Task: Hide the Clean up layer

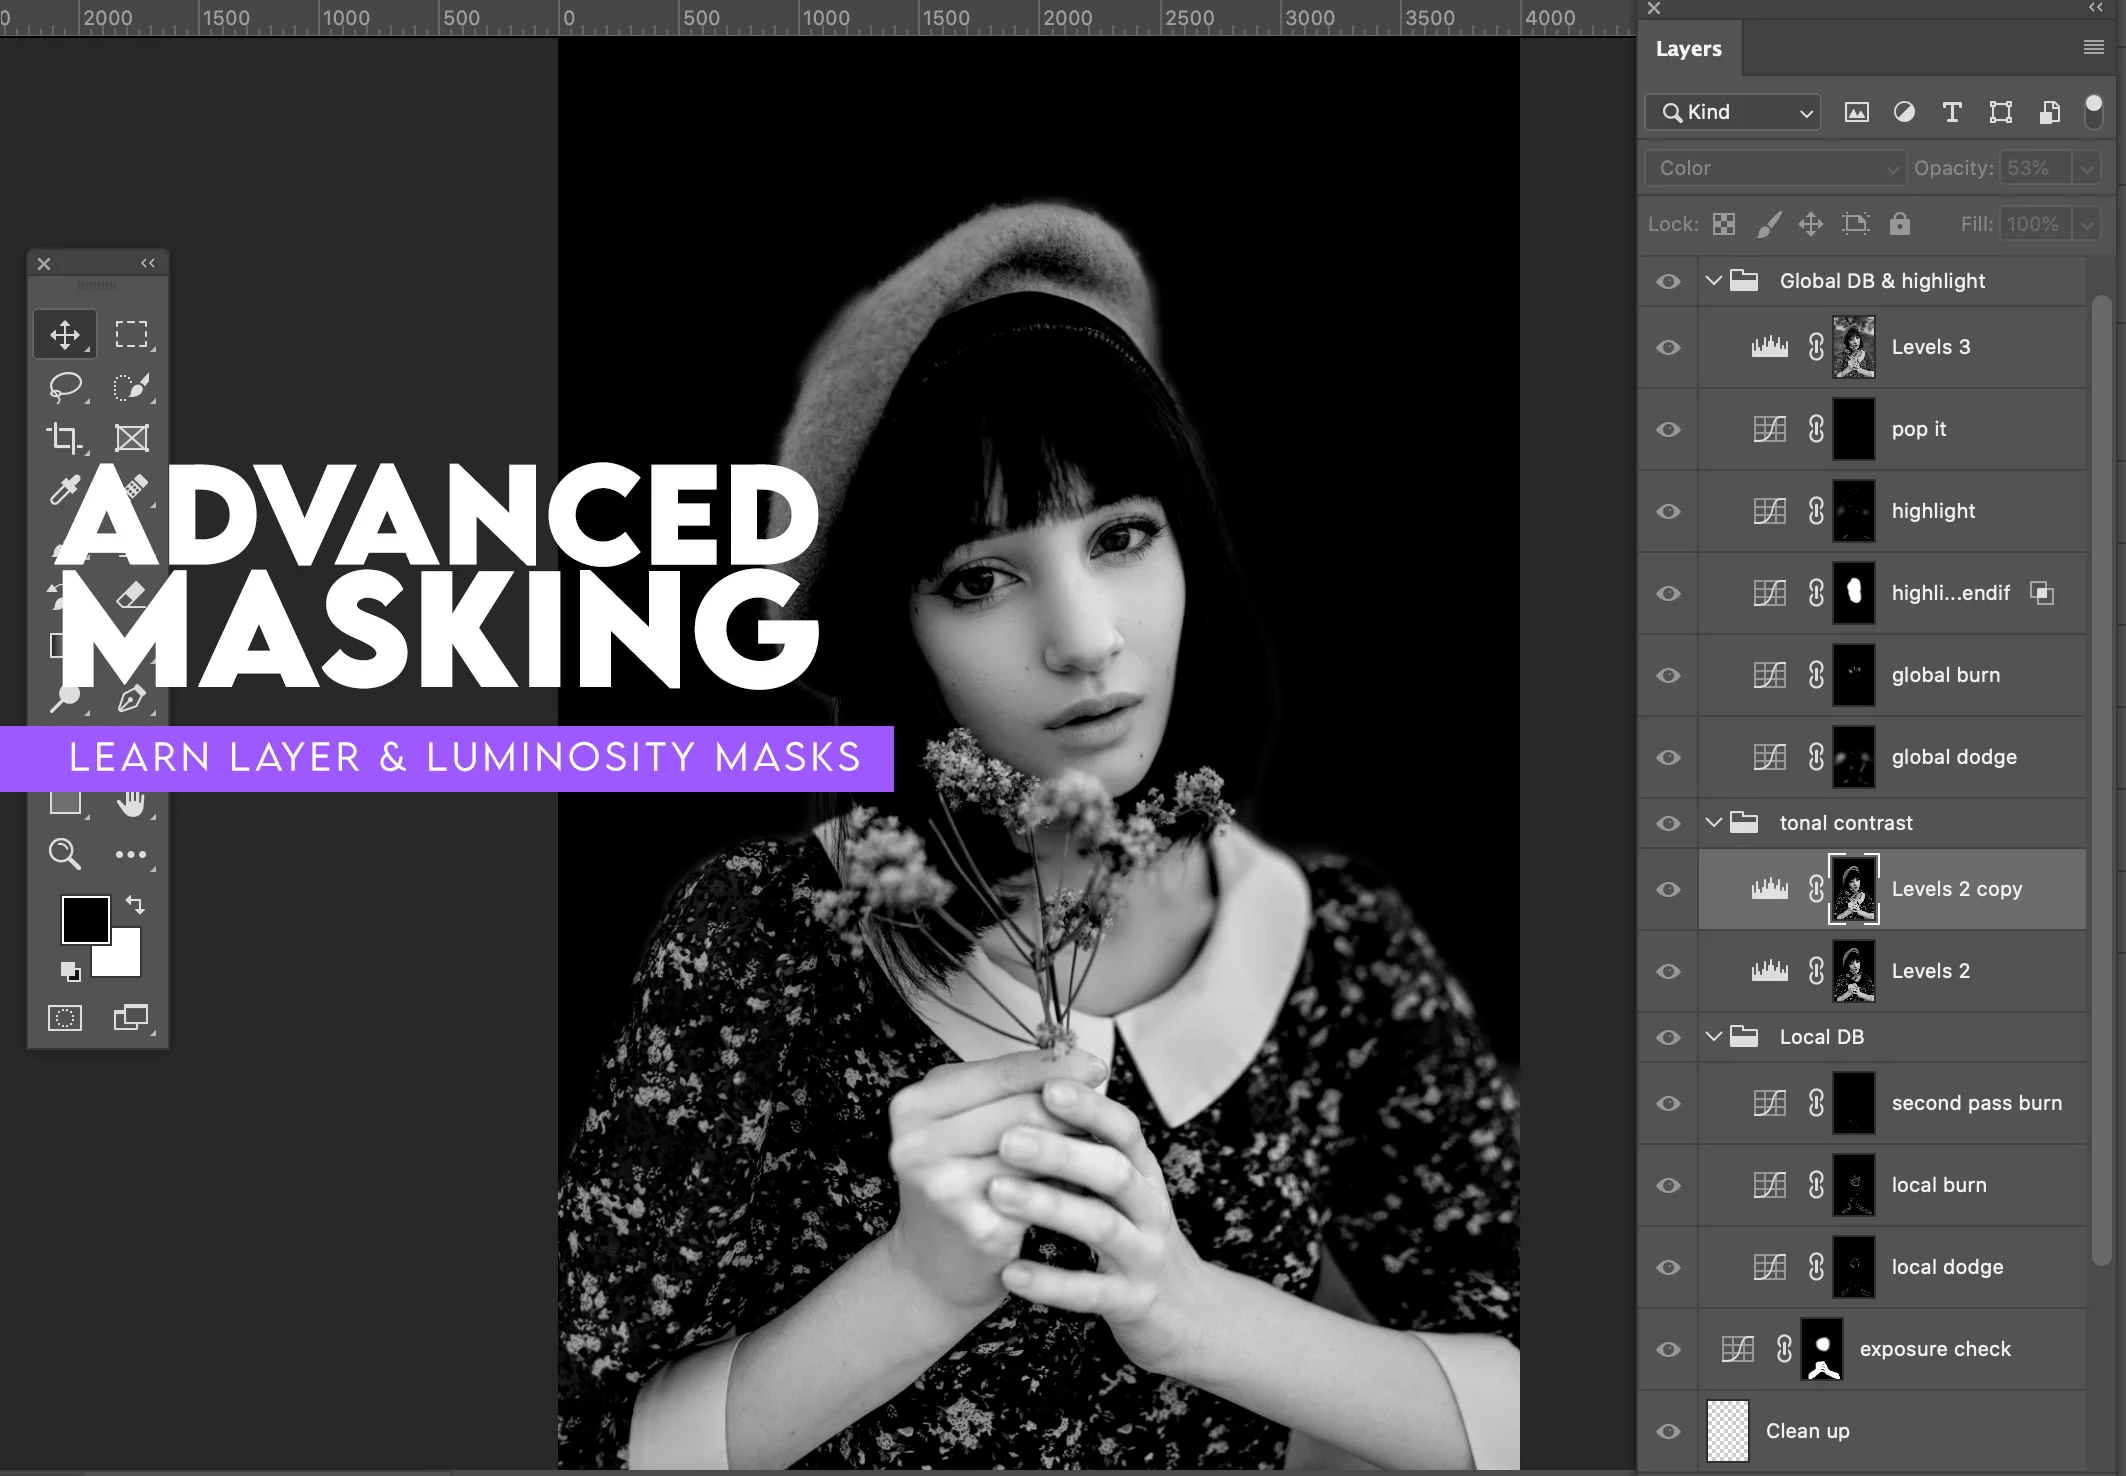Action: tap(1668, 1431)
